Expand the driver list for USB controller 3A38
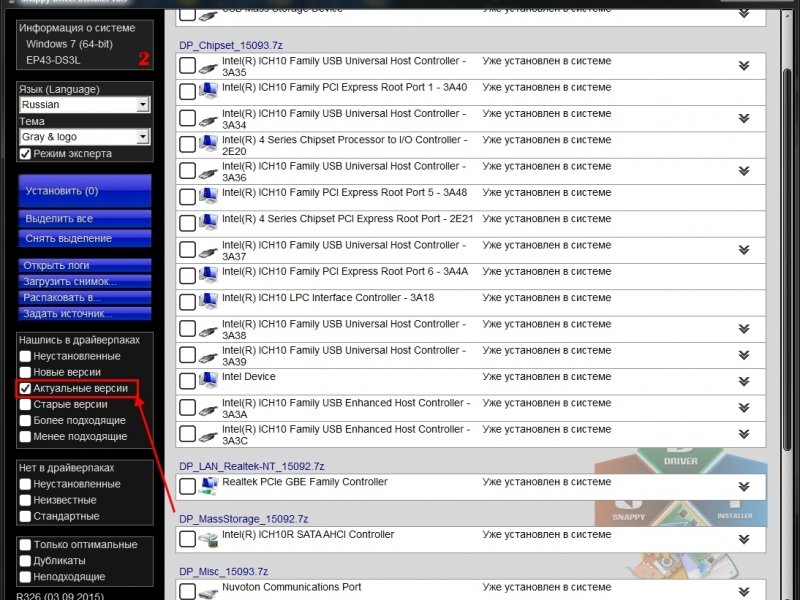Viewport: 800px width, 600px height. [744, 329]
